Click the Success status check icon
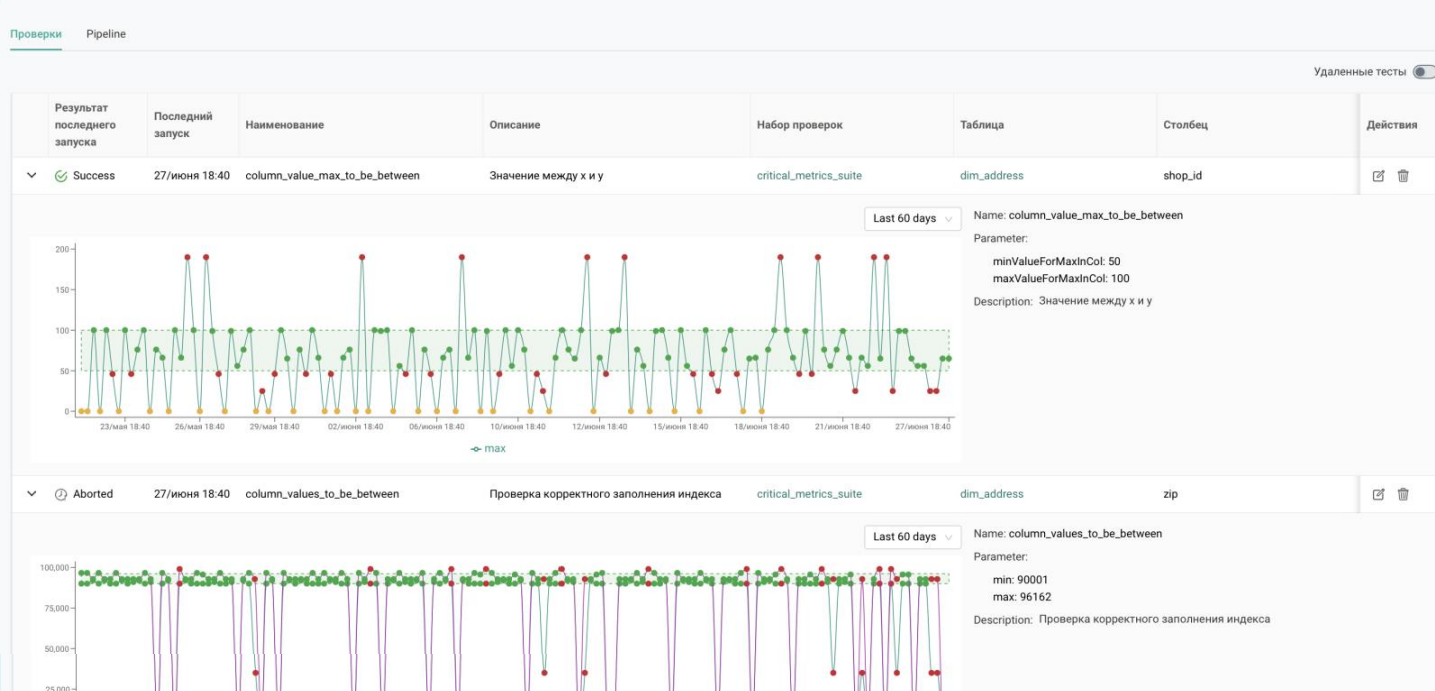The height and width of the screenshot is (691, 1435). click(61, 176)
